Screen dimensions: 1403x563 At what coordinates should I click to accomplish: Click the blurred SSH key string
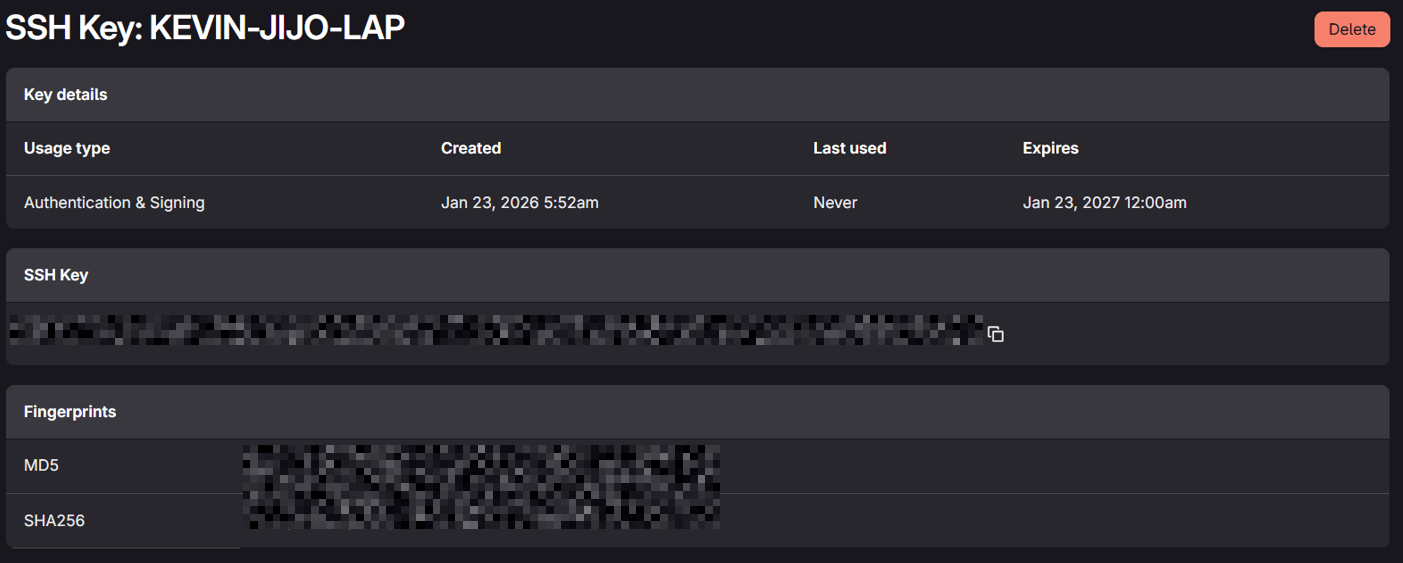pyautogui.click(x=496, y=331)
